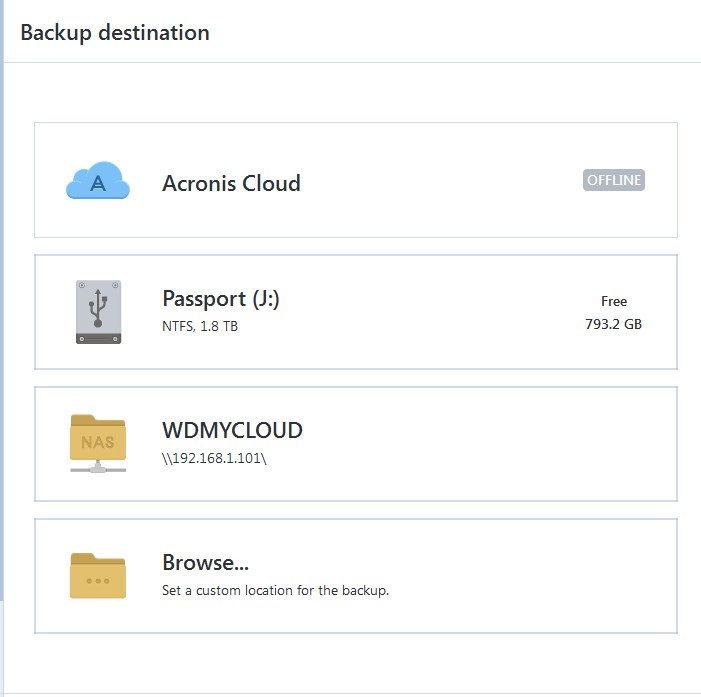701x697 pixels.
Task: Click the WDMYCLOUD NAS folder icon
Action: coord(98,443)
